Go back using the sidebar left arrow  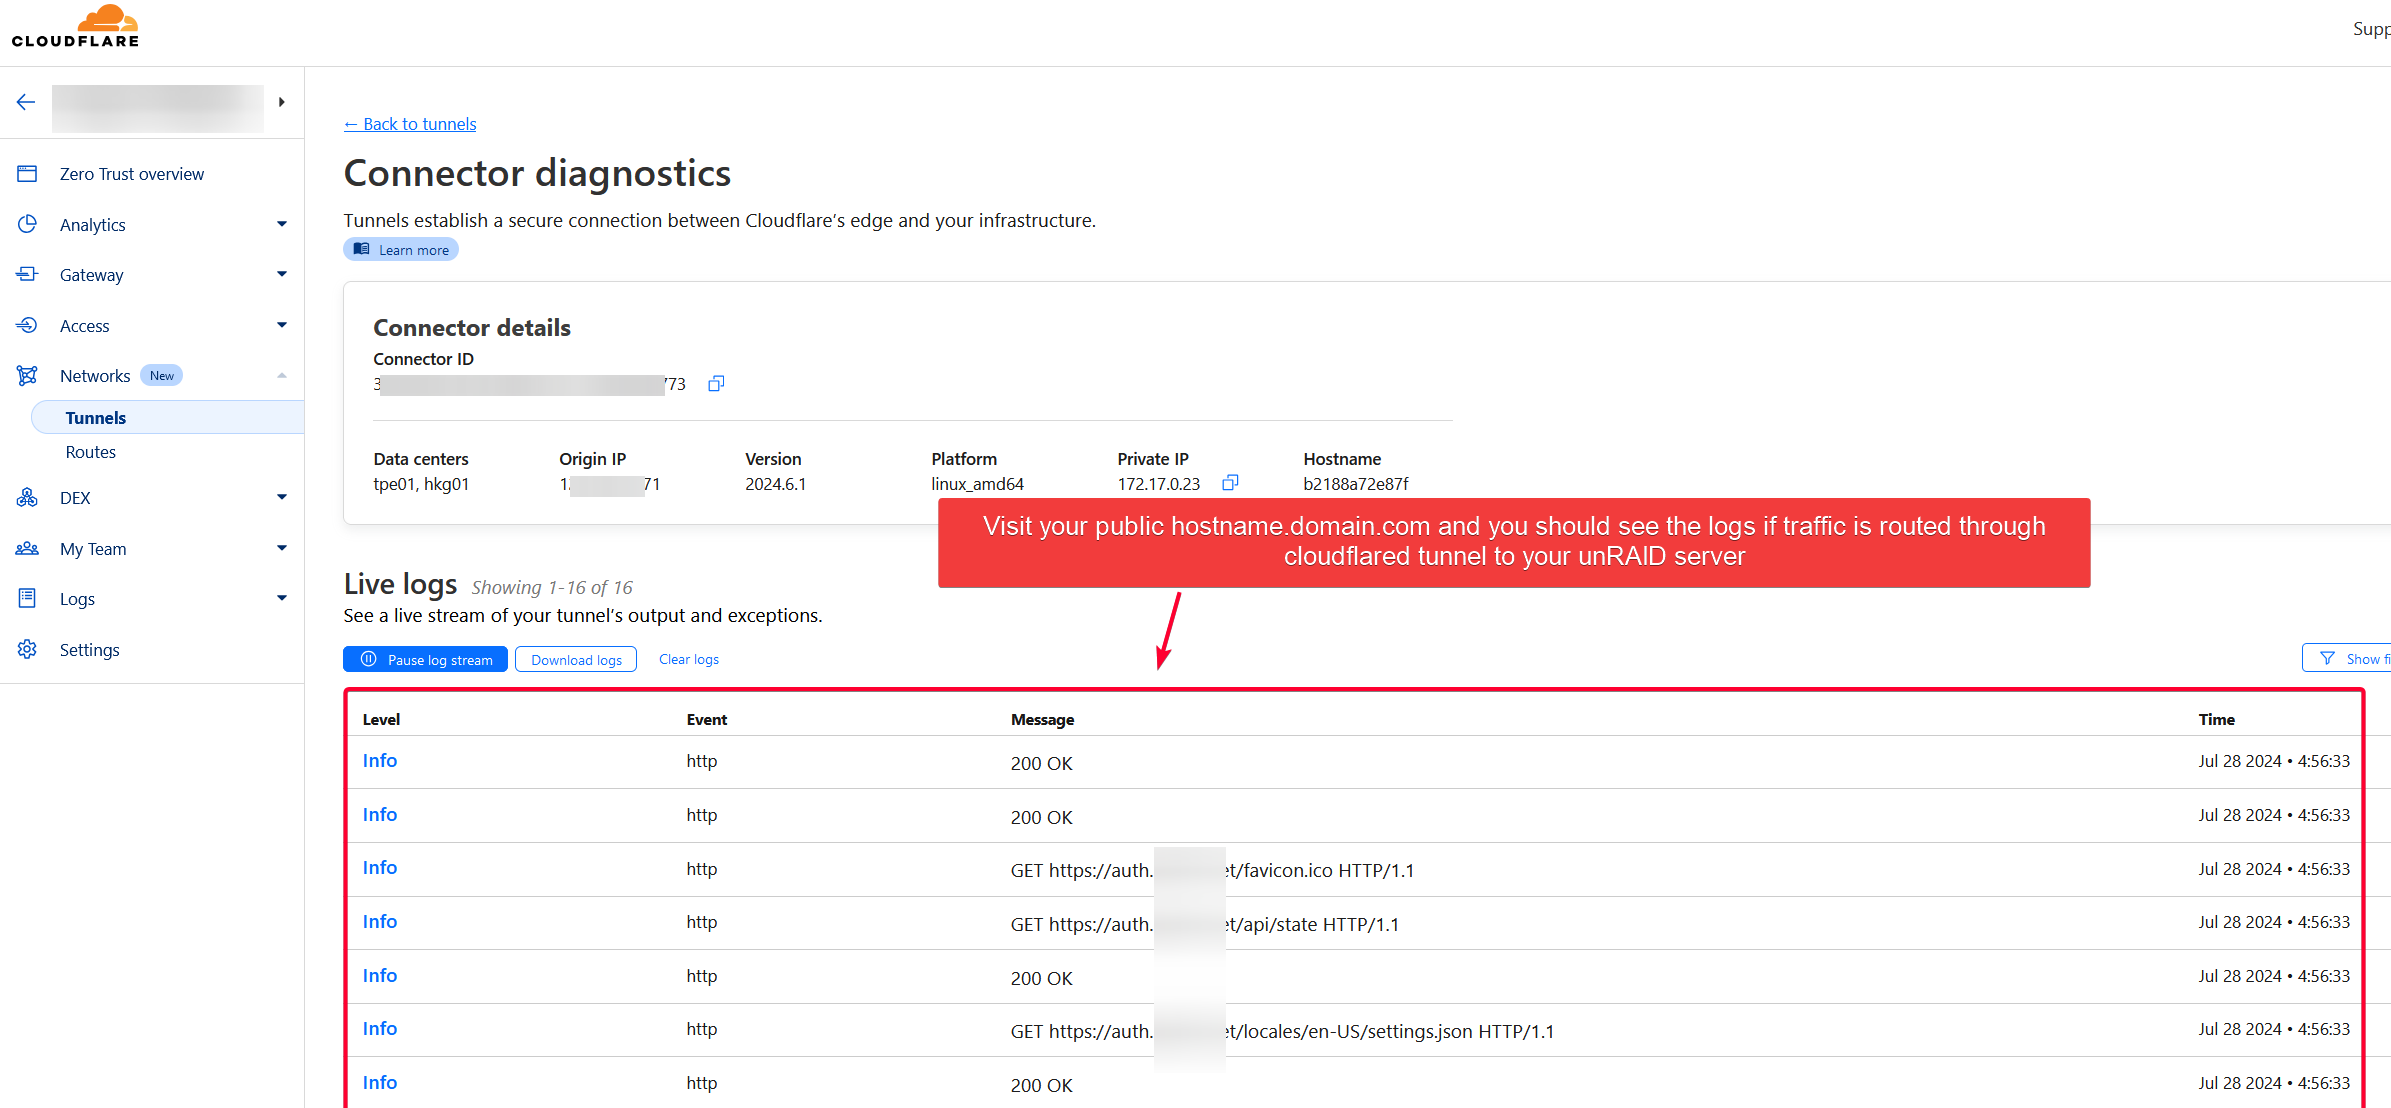click(26, 102)
